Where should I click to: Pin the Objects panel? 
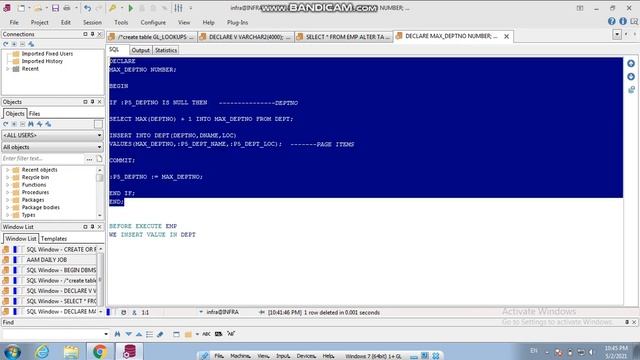tap(92, 102)
